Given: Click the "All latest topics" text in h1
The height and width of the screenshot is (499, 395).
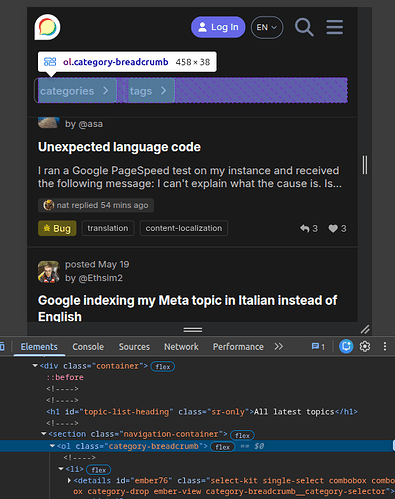Looking at the screenshot, I should click(294, 412).
